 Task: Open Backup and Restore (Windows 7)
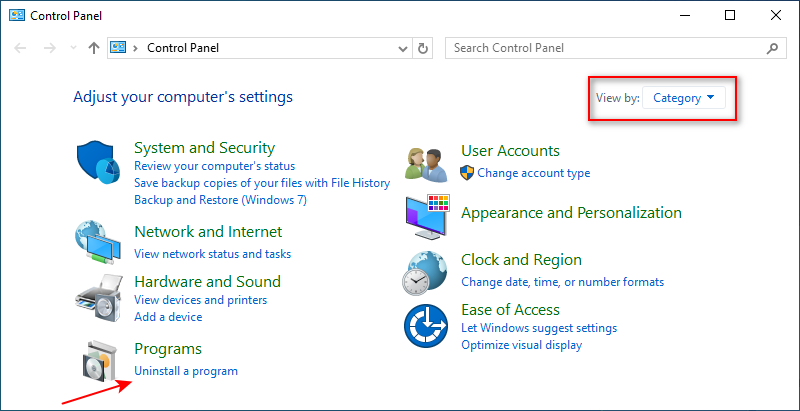point(220,200)
